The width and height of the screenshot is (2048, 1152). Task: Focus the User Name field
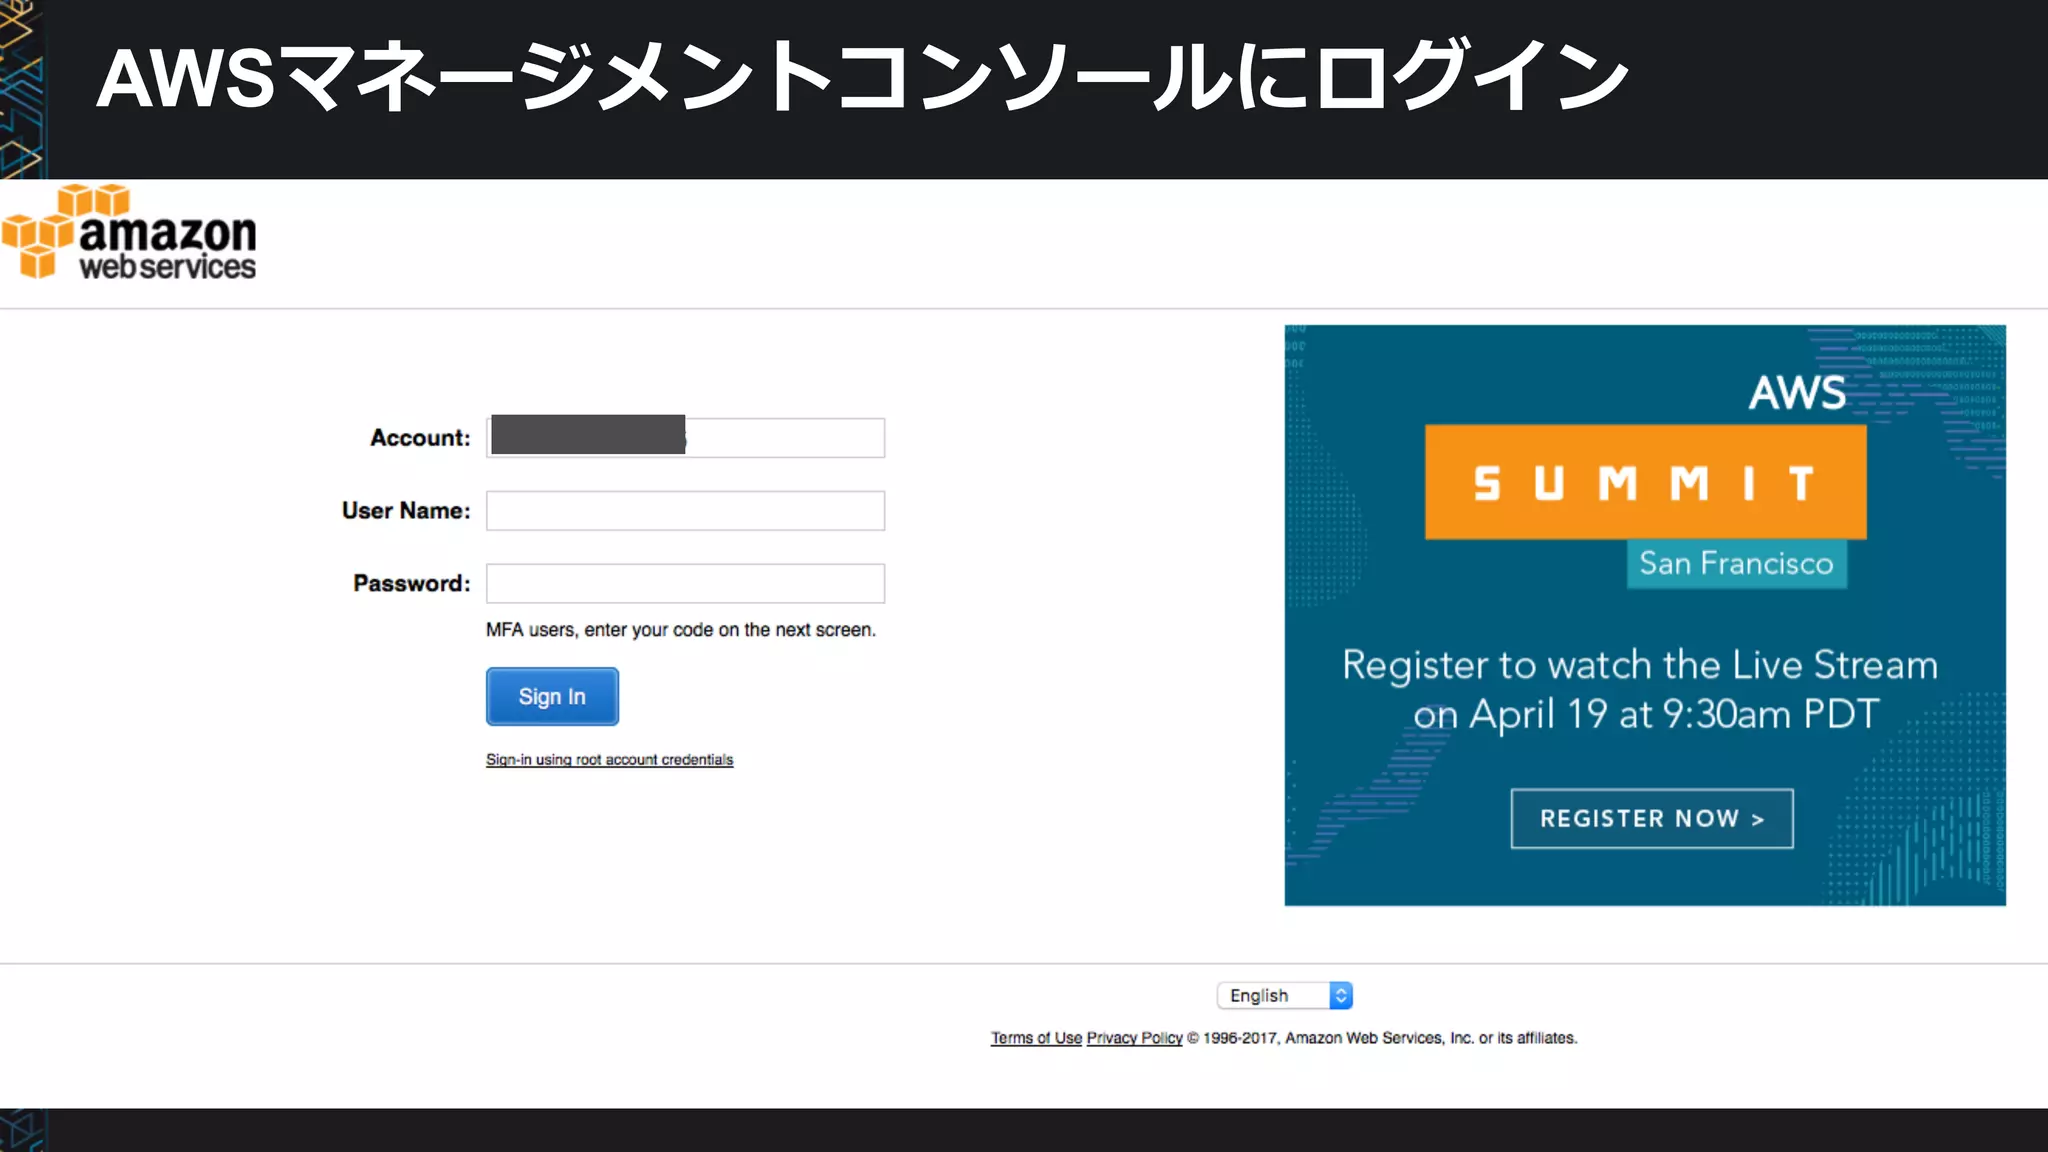[x=685, y=510]
